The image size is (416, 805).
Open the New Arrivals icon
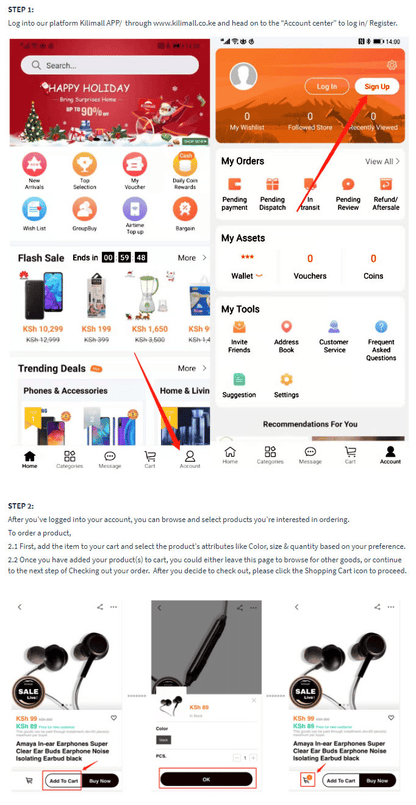(34, 165)
